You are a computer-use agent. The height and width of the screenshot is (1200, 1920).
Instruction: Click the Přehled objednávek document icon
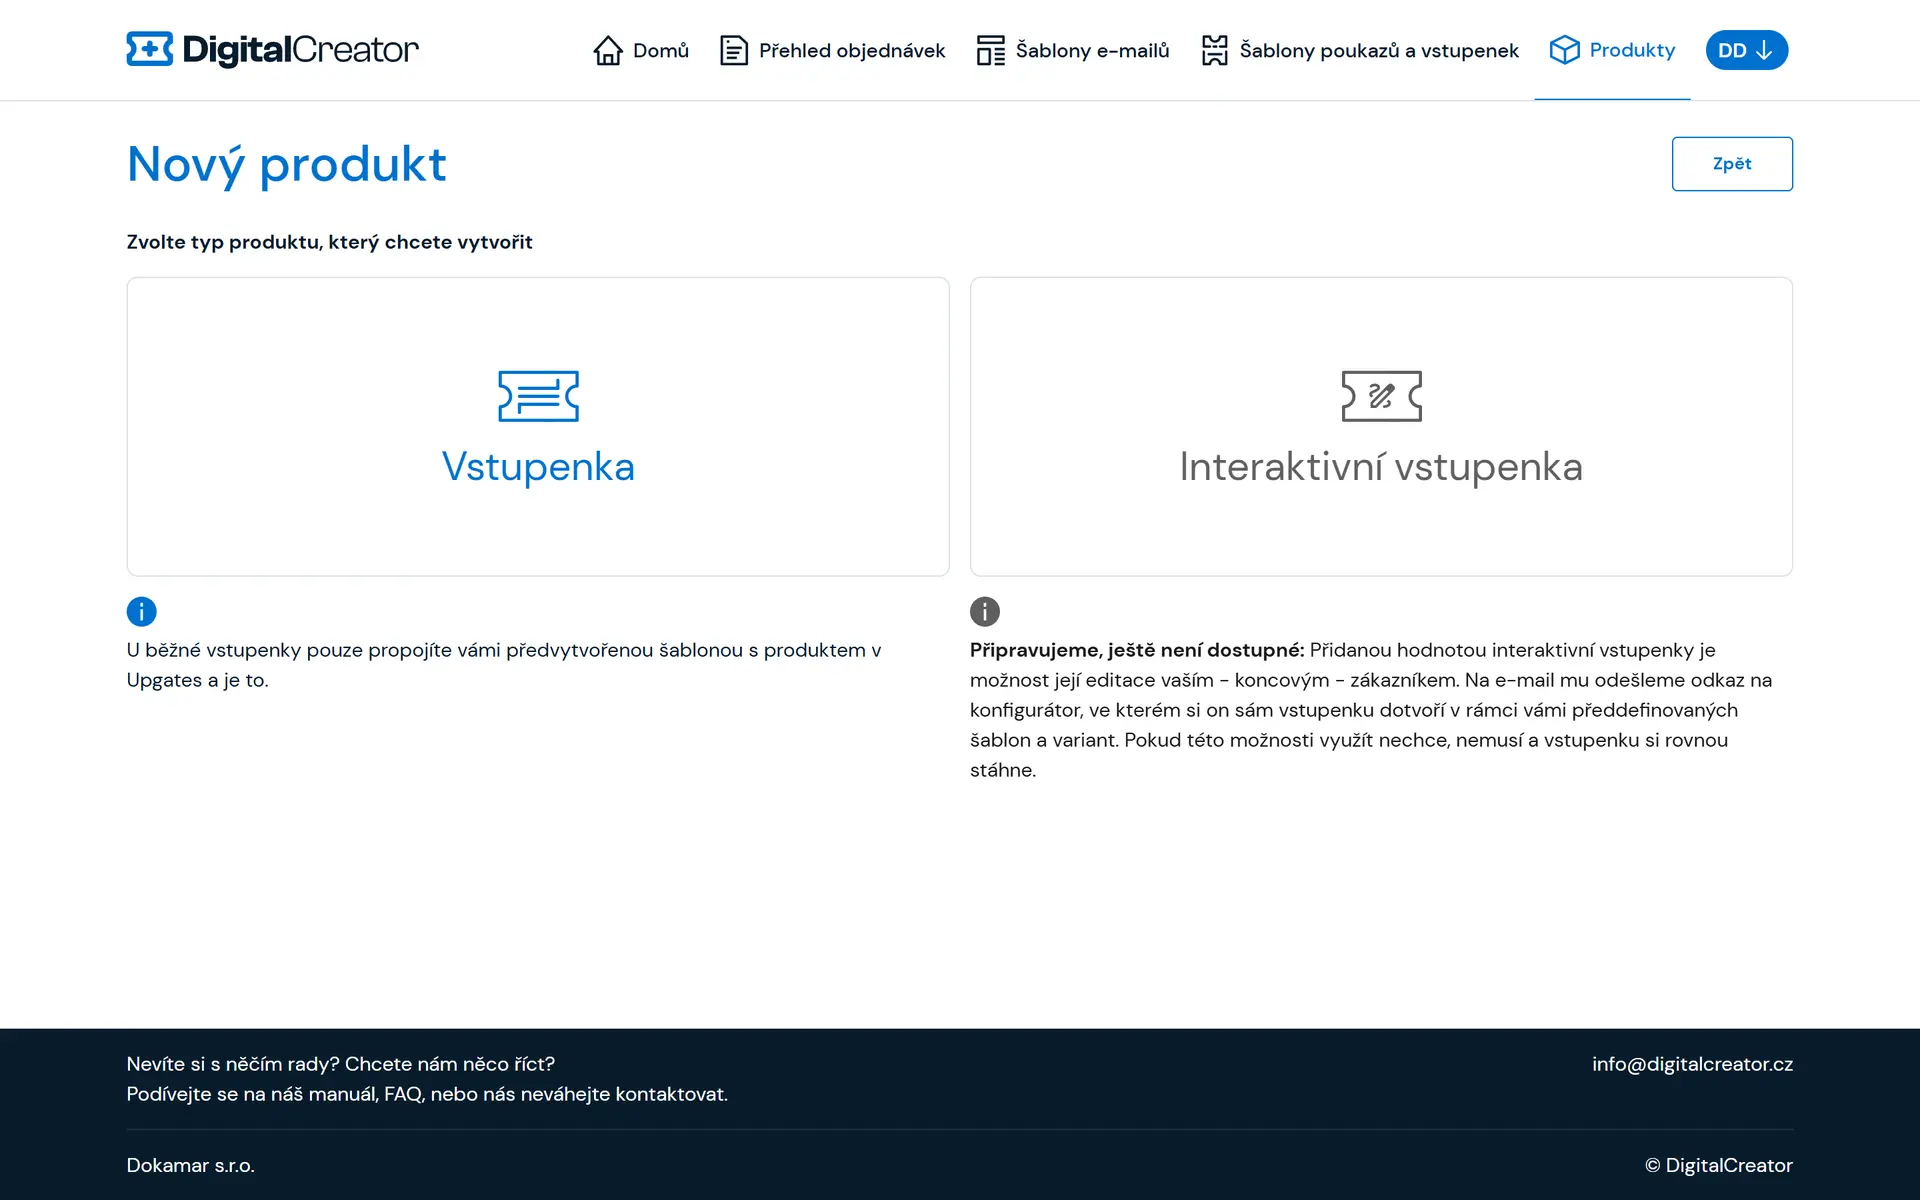[734, 50]
